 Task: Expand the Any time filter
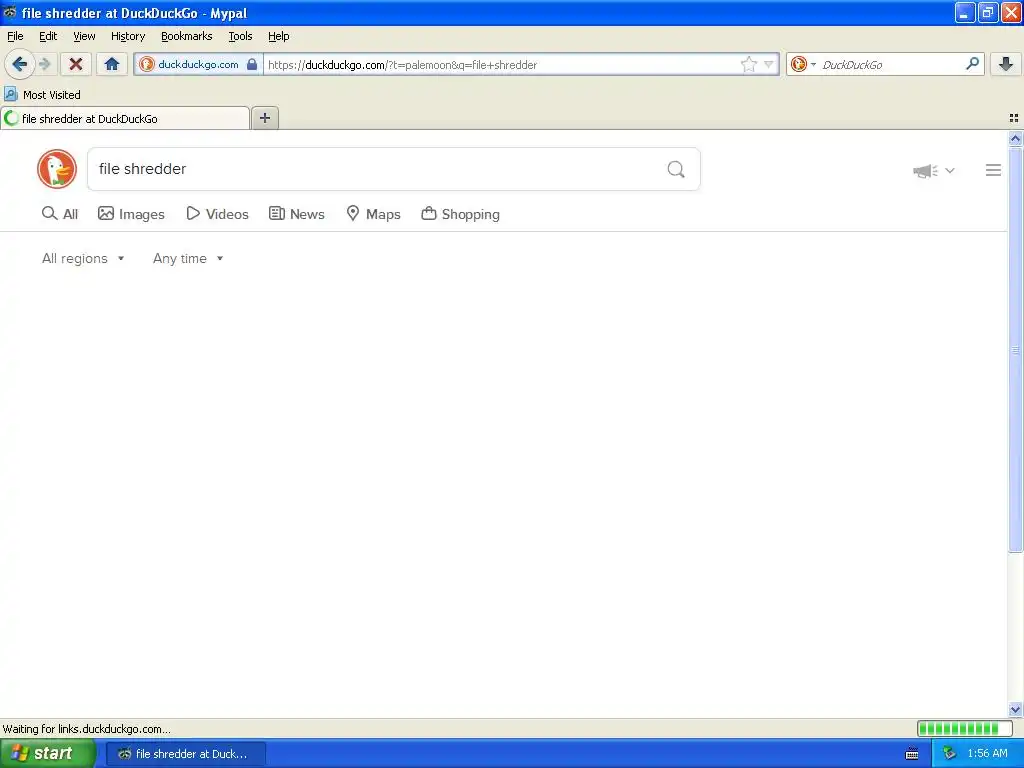click(x=188, y=259)
